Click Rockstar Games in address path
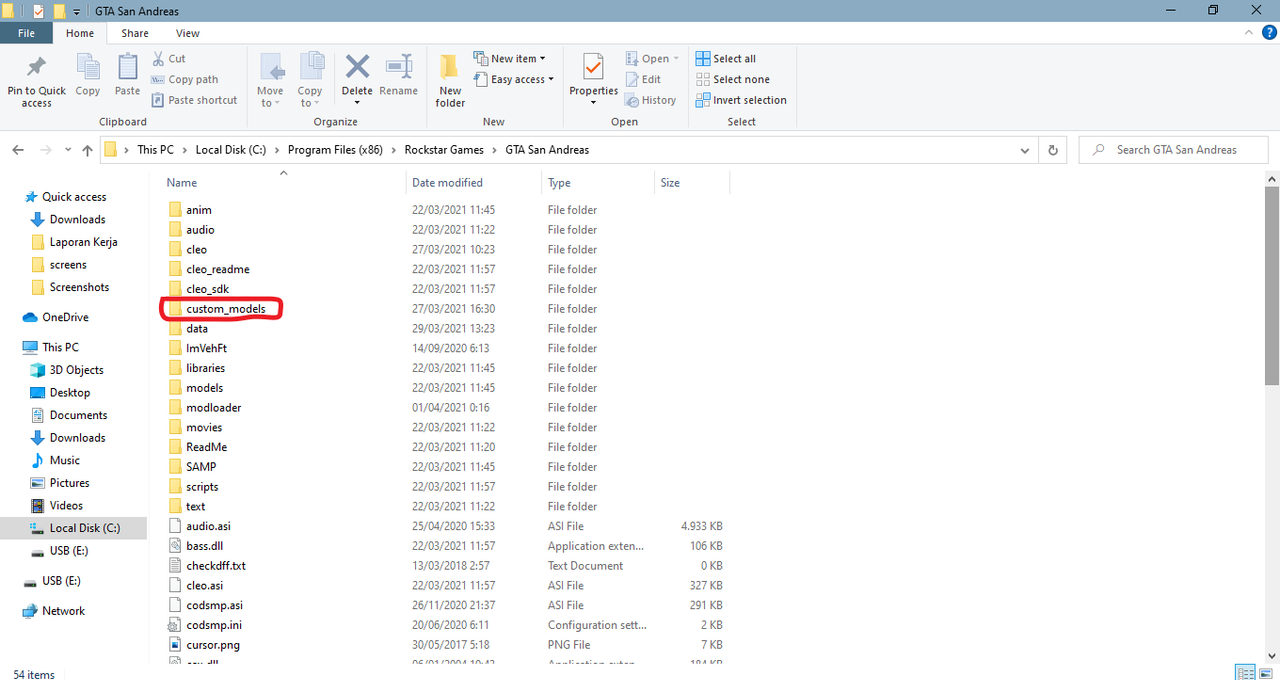 tap(444, 150)
